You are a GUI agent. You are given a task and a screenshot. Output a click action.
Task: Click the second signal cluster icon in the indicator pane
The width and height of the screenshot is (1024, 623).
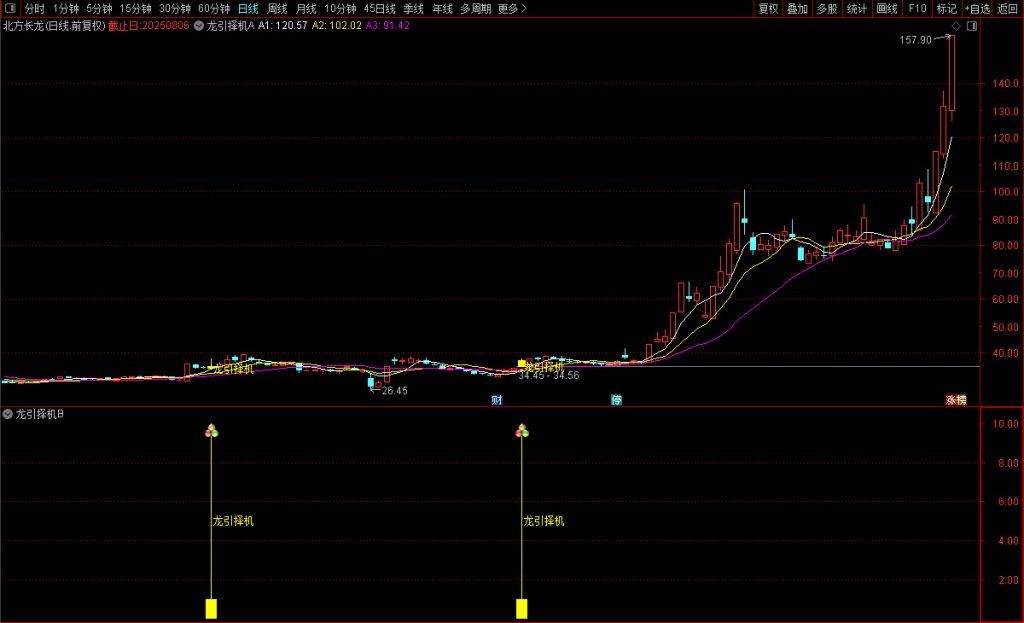(x=521, y=431)
